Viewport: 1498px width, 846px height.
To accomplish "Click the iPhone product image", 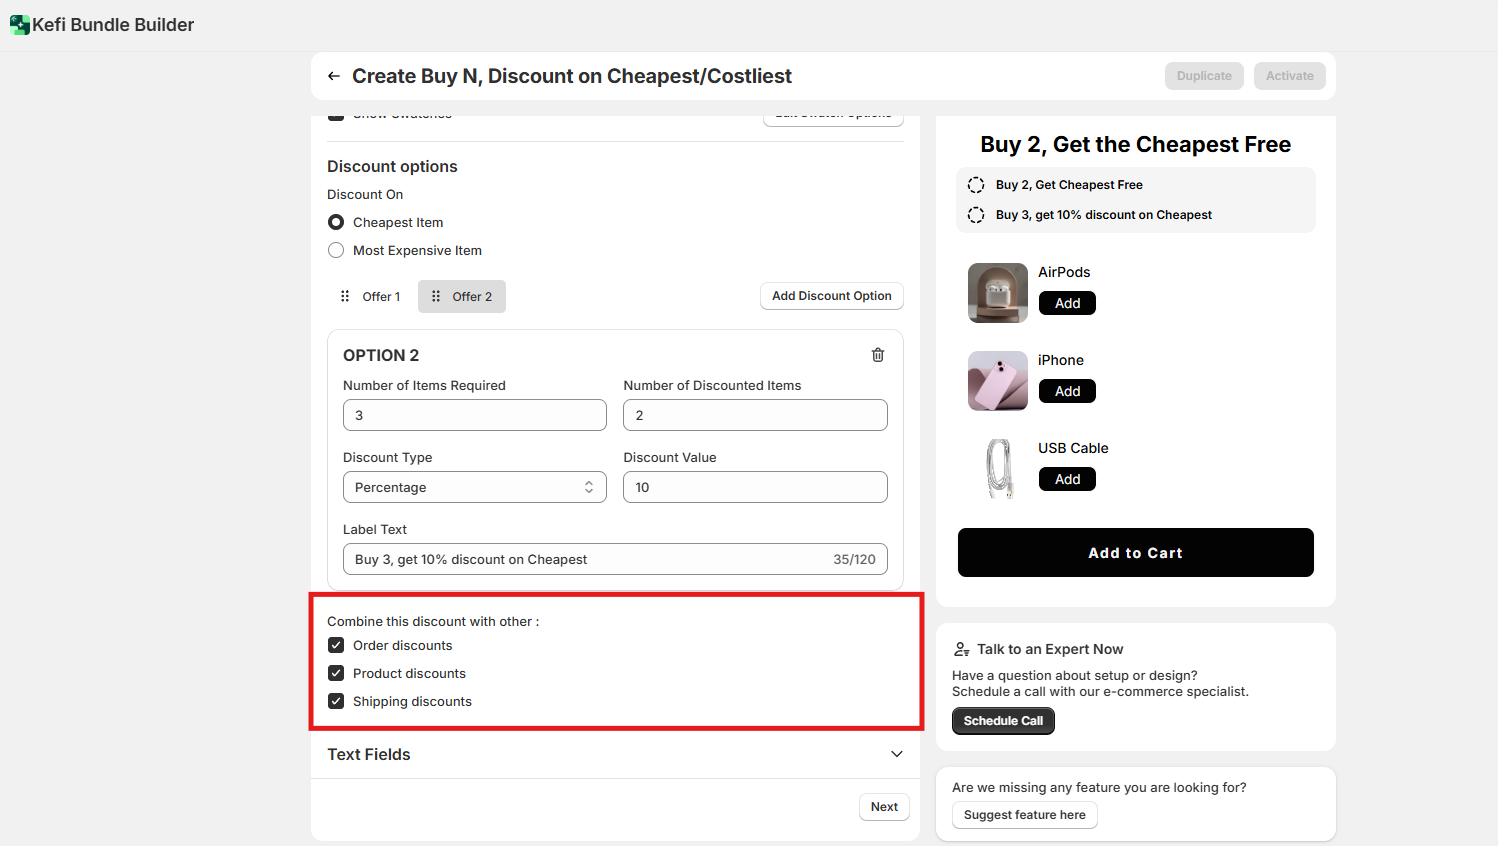I will [997, 381].
